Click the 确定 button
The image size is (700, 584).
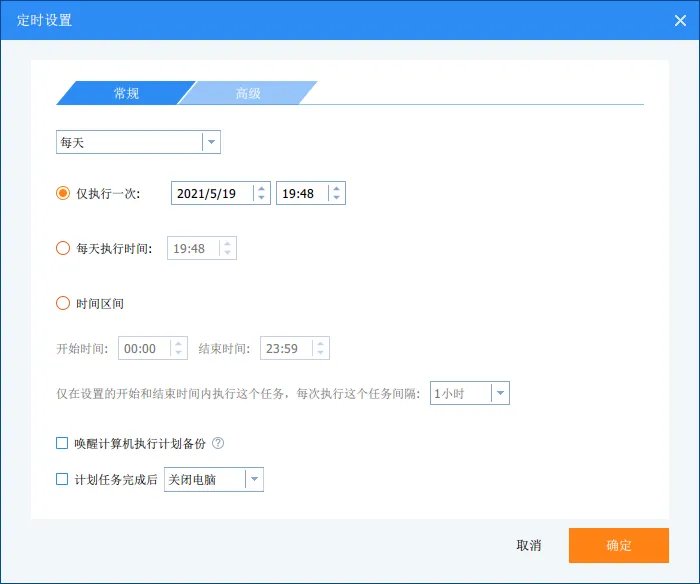click(619, 545)
